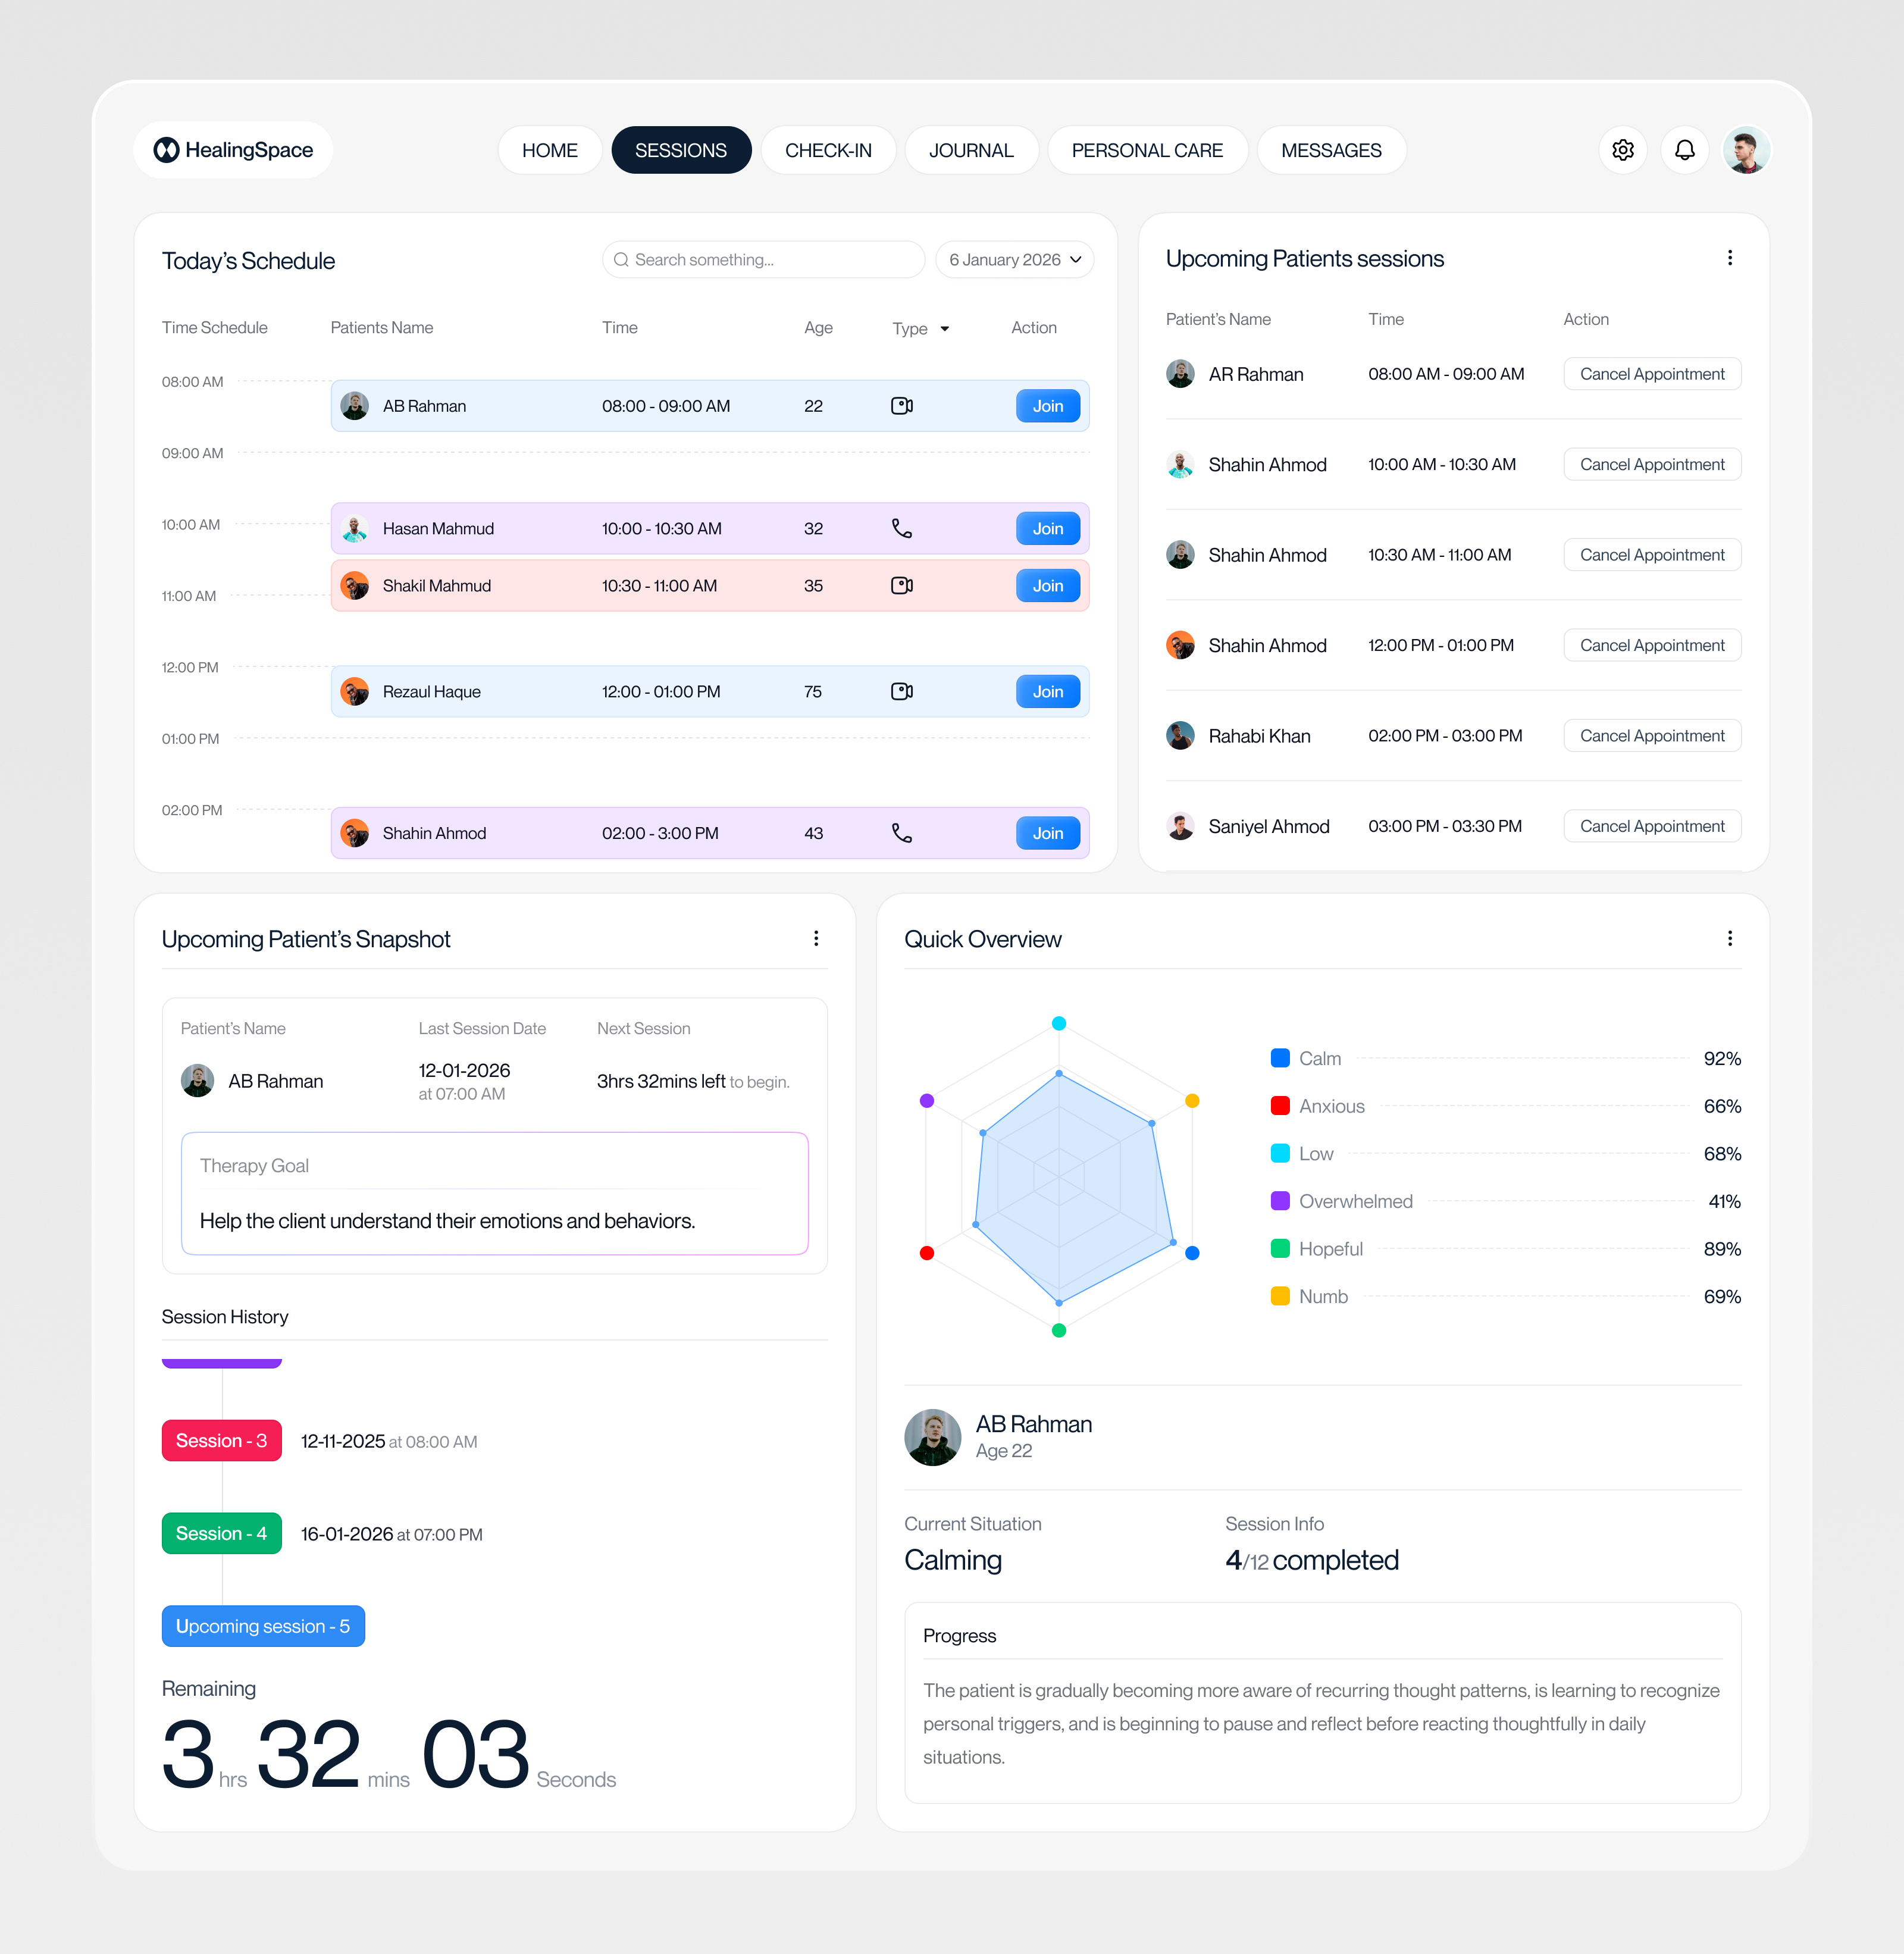Viewport: 1904px width, 1954px height.
Task: Select the Anxious red color swatch
Action: point(1279,1106)
